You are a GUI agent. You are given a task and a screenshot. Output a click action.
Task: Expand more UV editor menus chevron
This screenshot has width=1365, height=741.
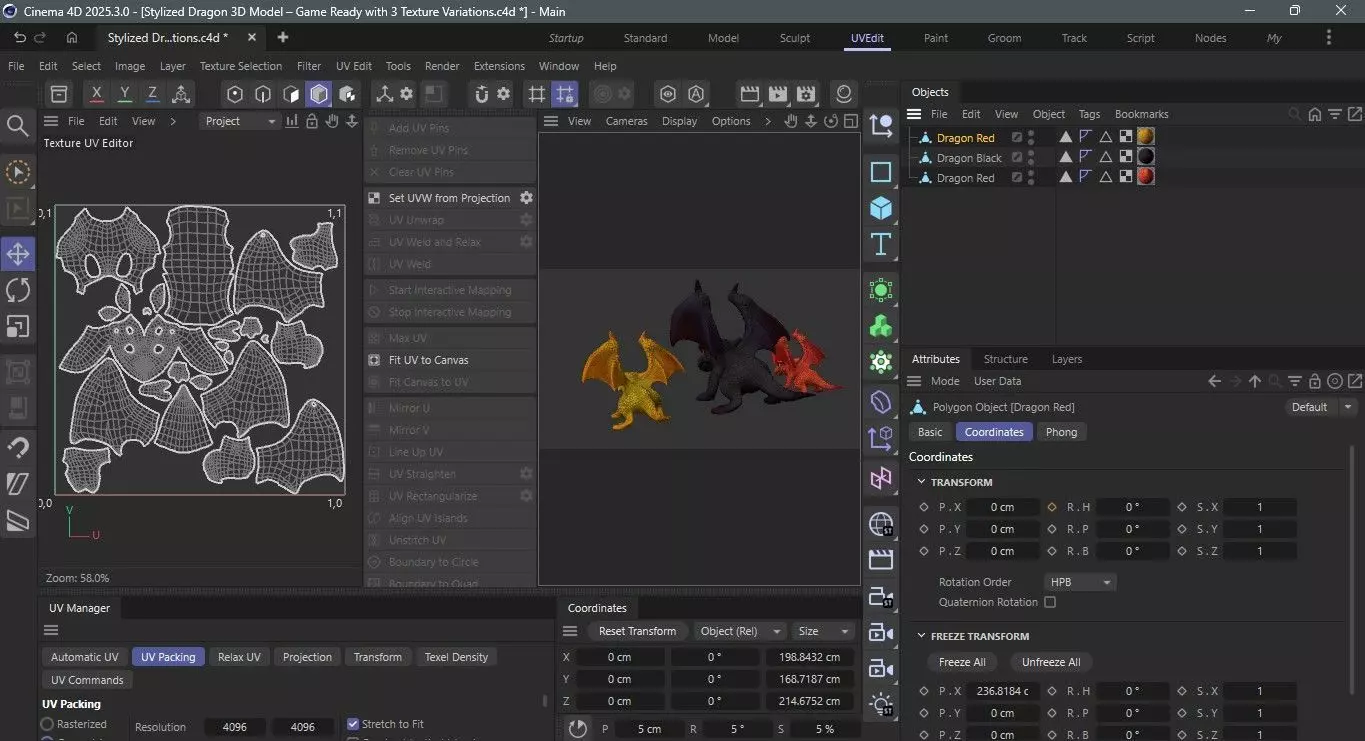click(173, 121)
